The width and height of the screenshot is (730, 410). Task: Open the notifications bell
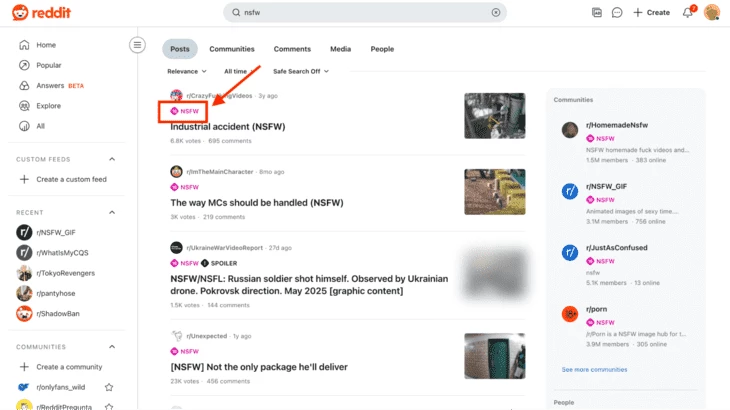(688, 13)
